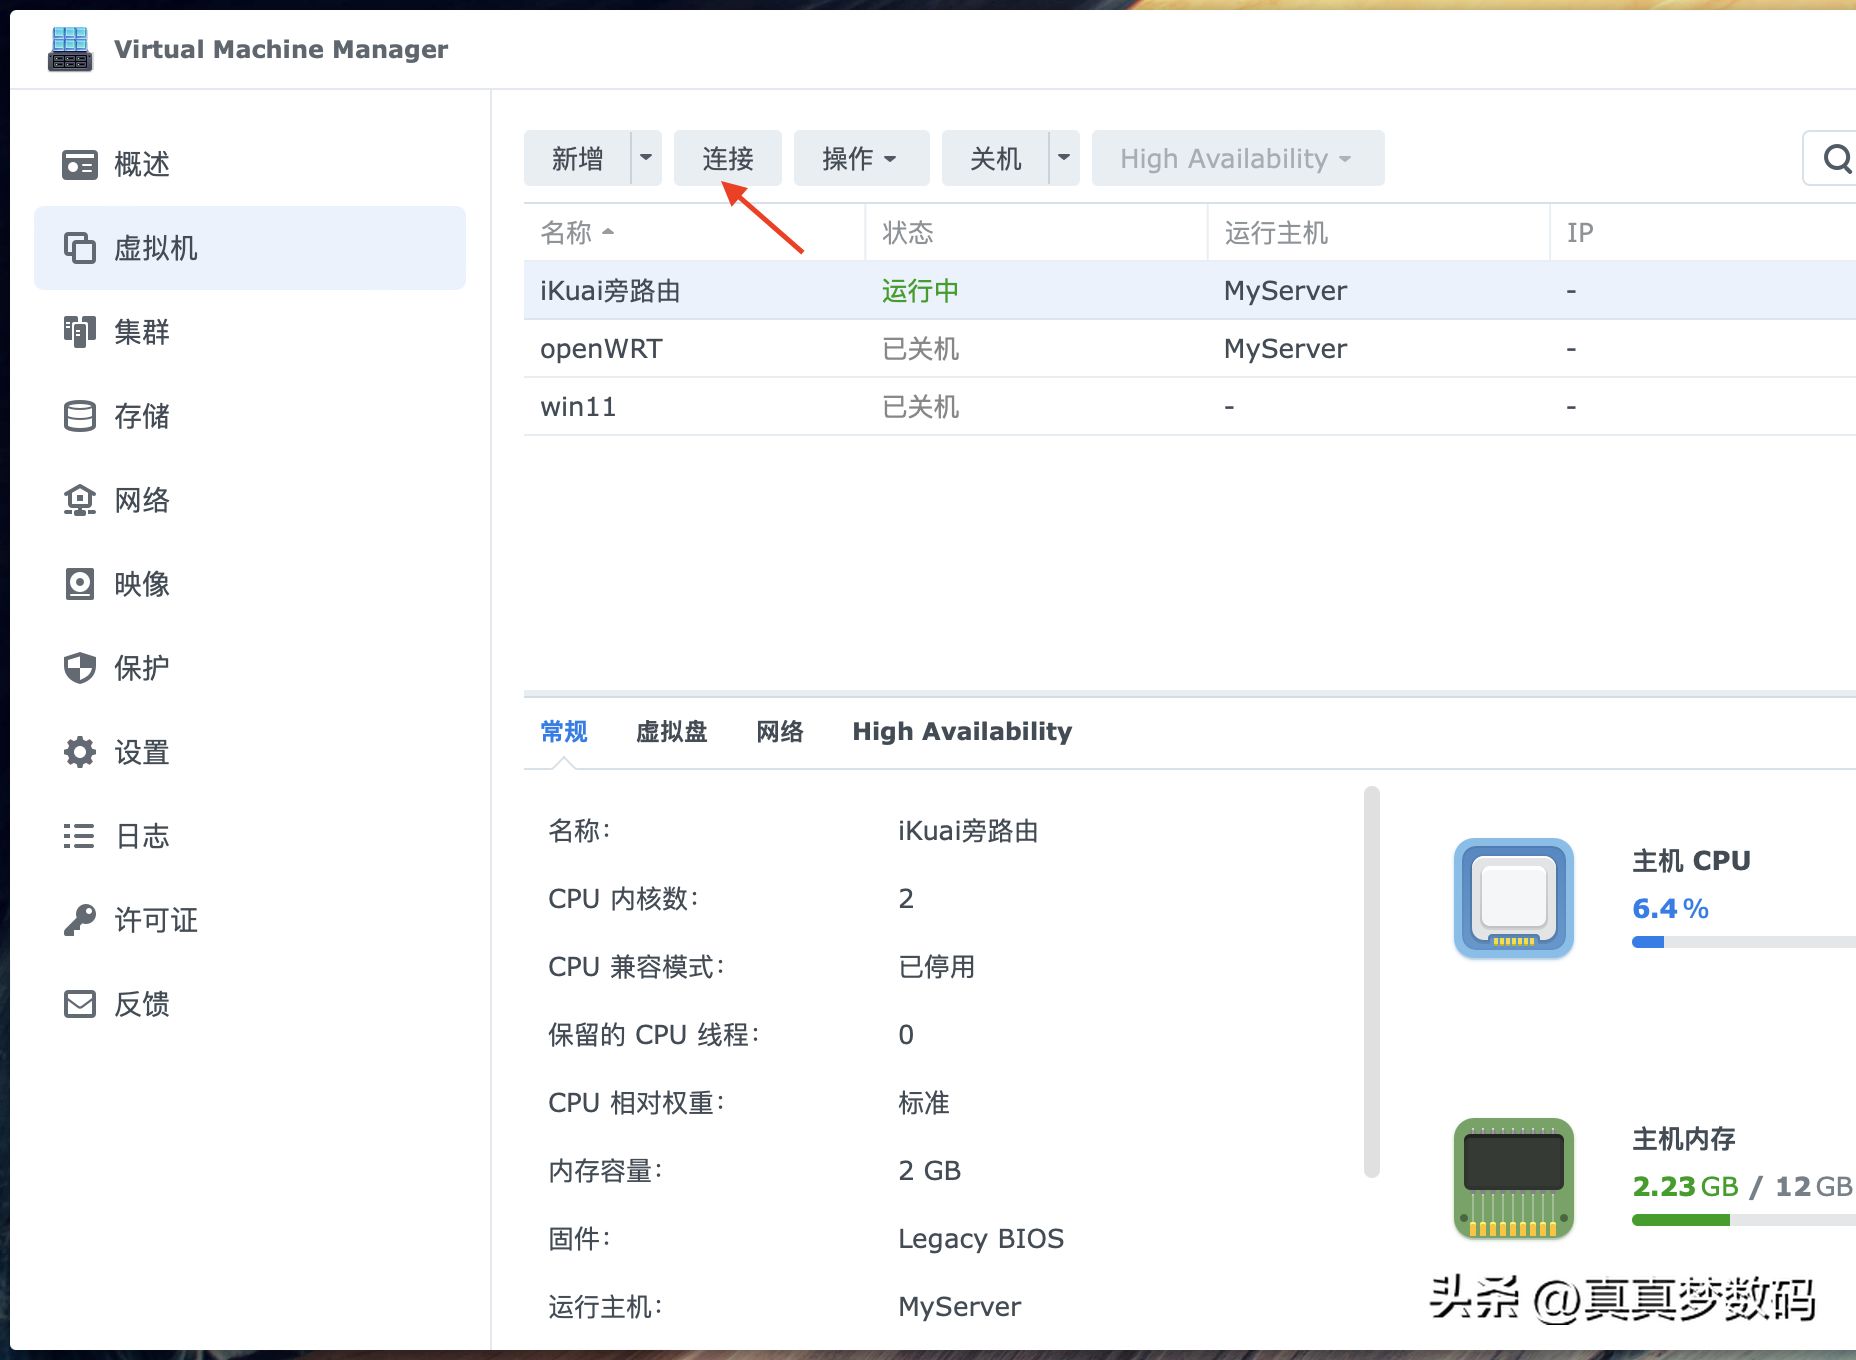
Task: Open the 设置 gear icon
Action: point(80,752)
